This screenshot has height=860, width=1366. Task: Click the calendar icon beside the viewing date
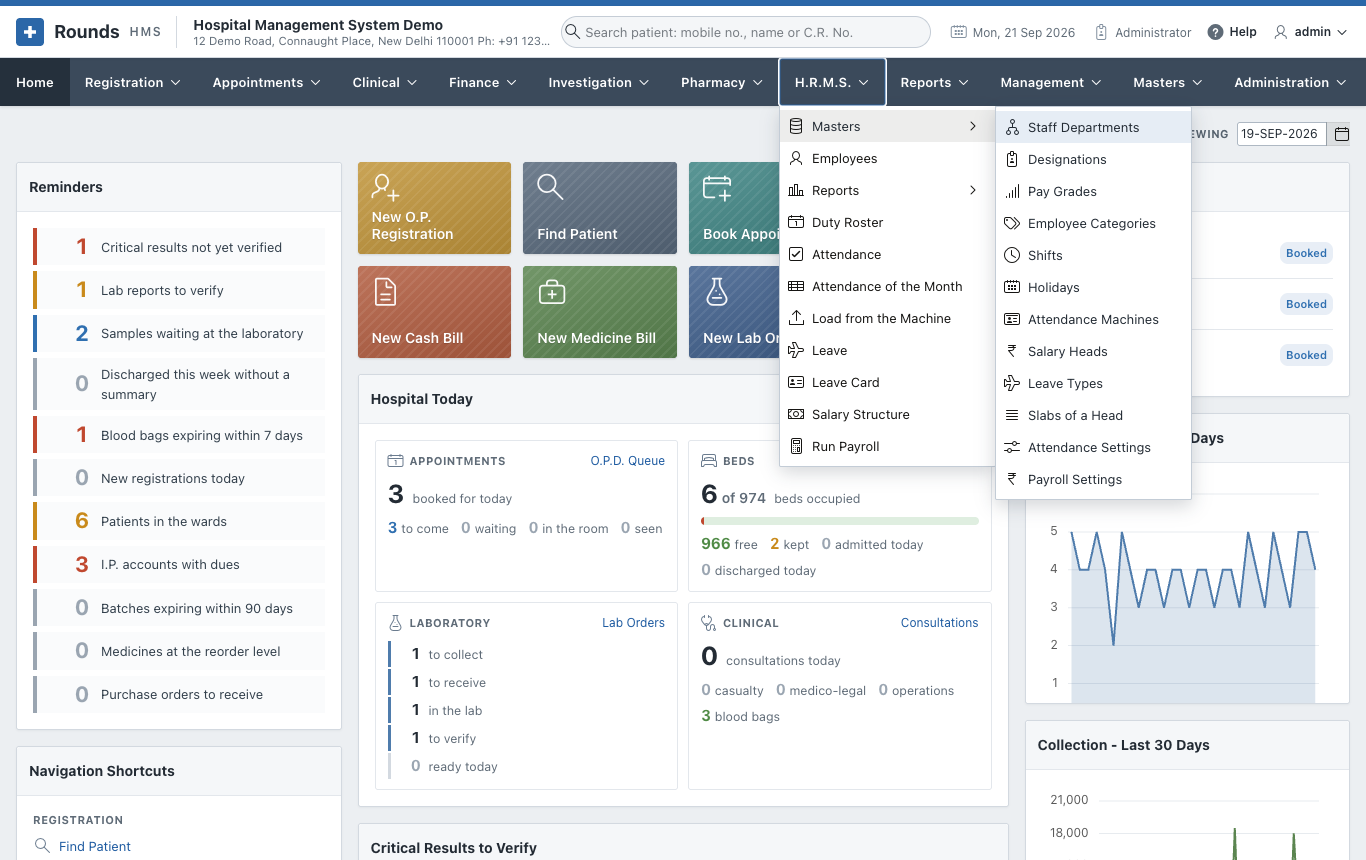[x=1342, y=134]
